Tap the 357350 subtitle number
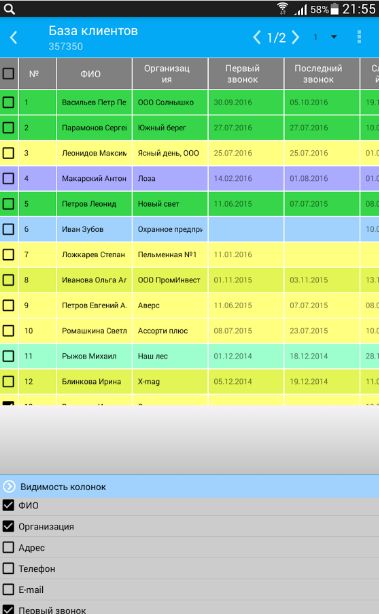This screenshot has height=614, width=379. [x=66, y=47]
